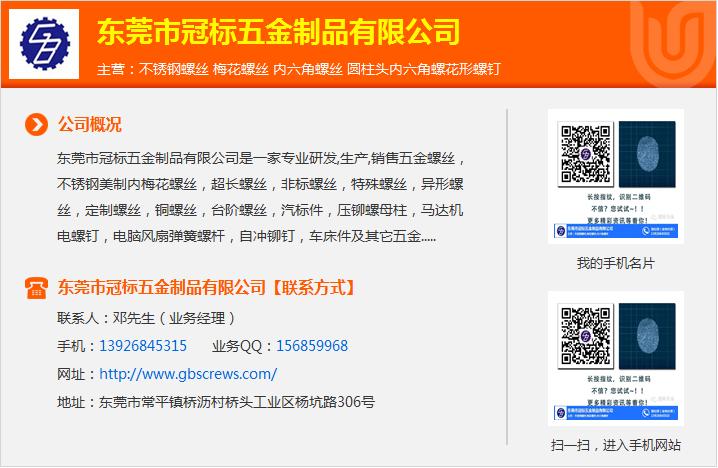Click the QR code above 我的手机名片
The image size is (718, 468).
coord(585,150)
